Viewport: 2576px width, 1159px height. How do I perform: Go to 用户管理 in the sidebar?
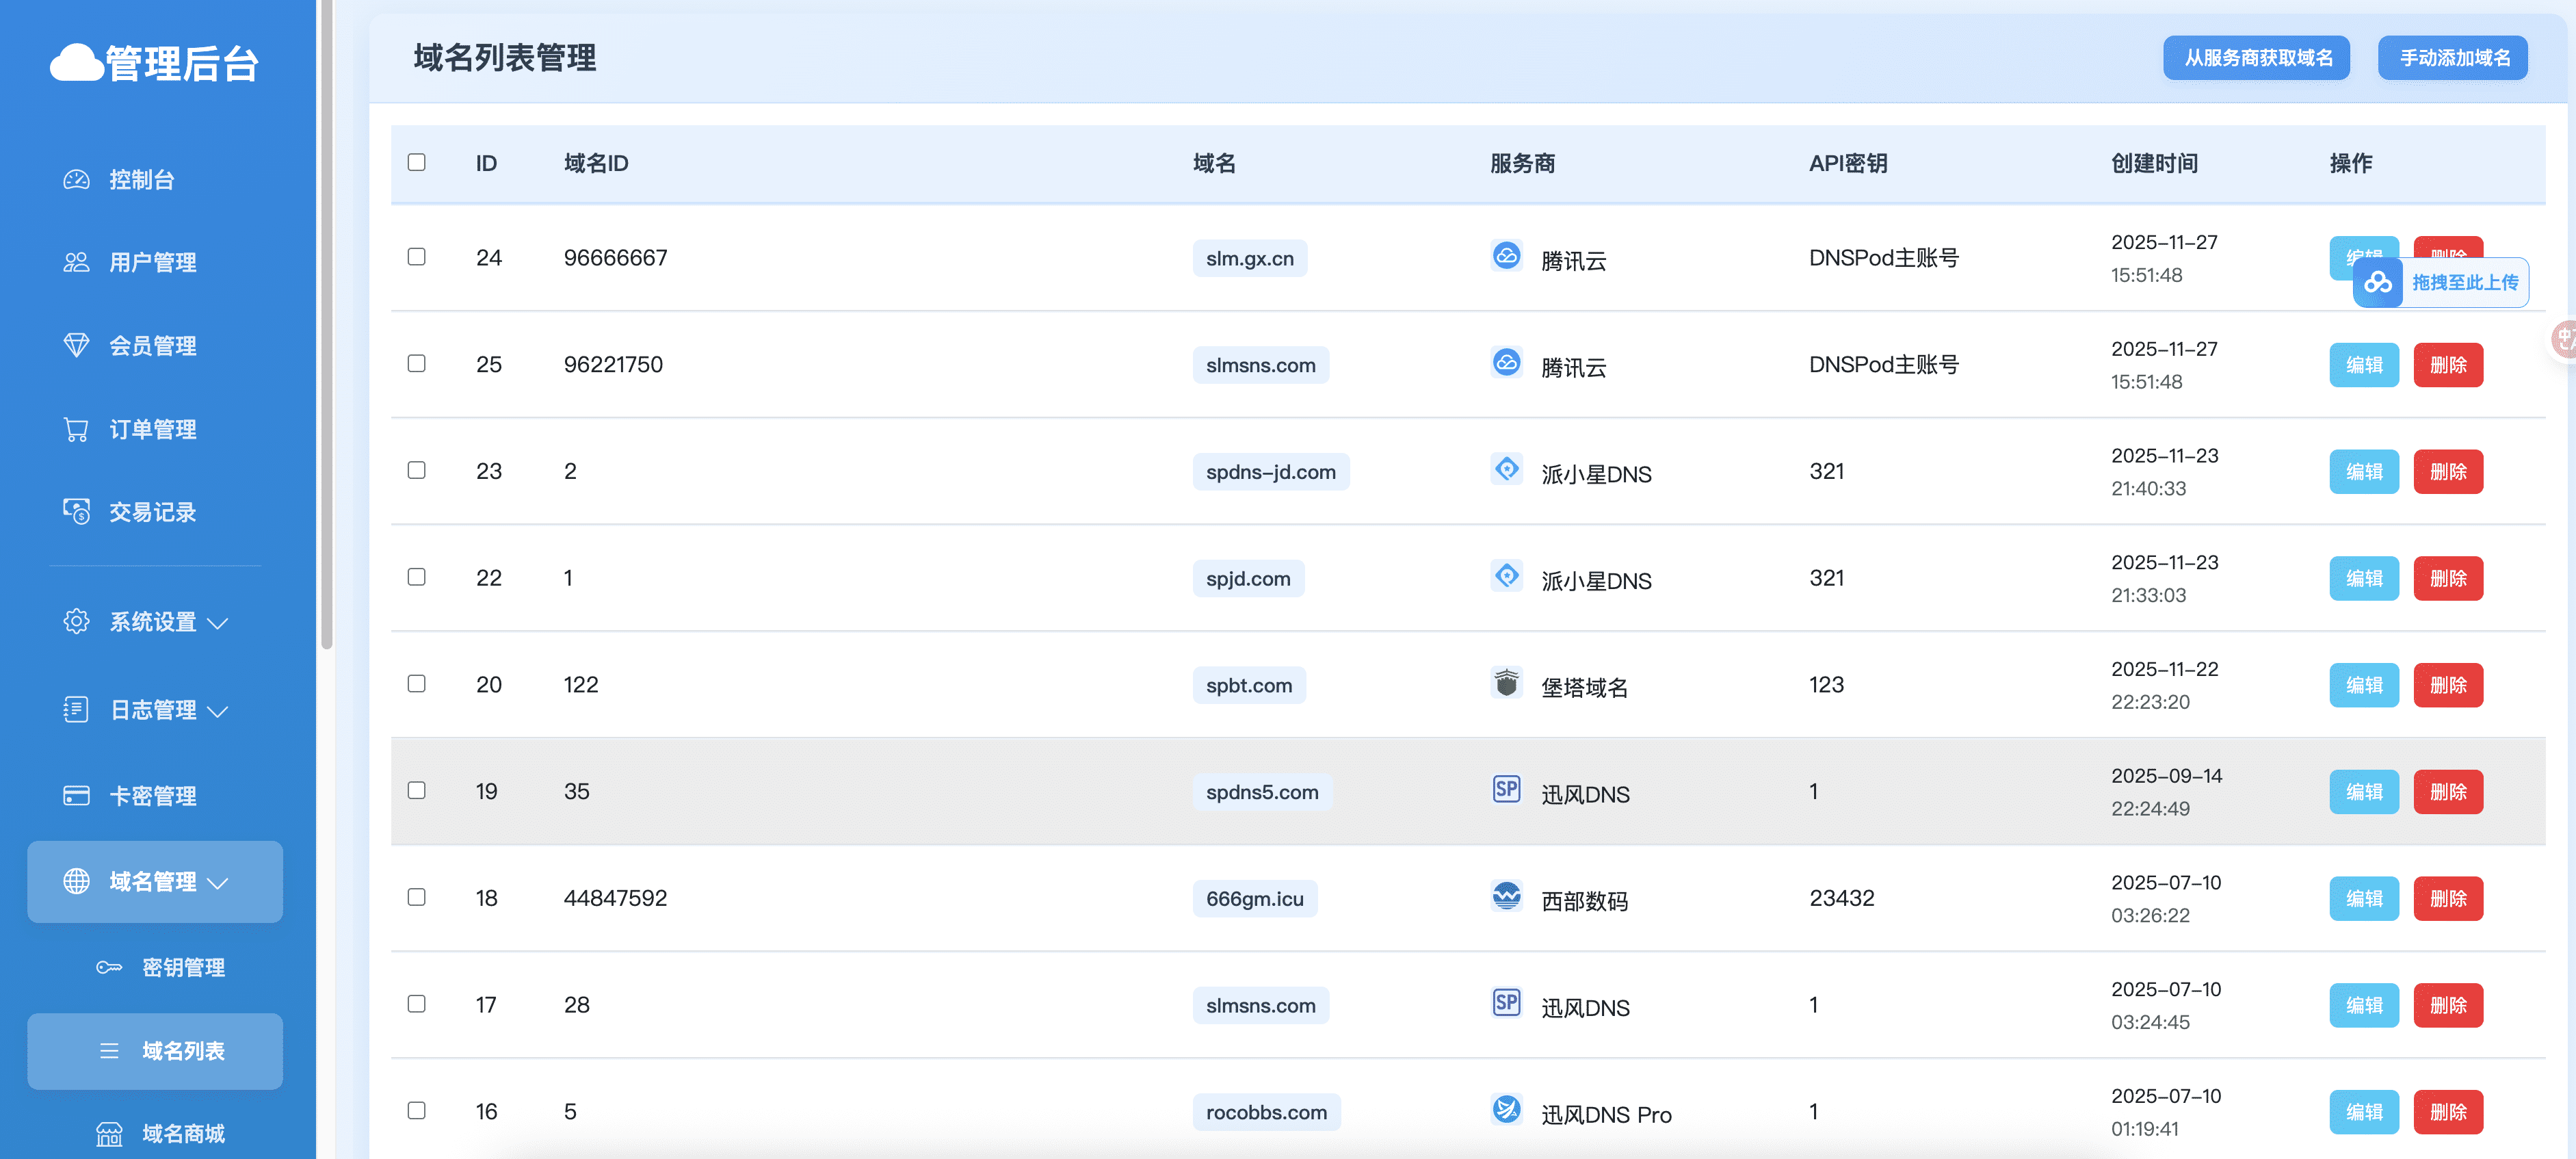152,263
